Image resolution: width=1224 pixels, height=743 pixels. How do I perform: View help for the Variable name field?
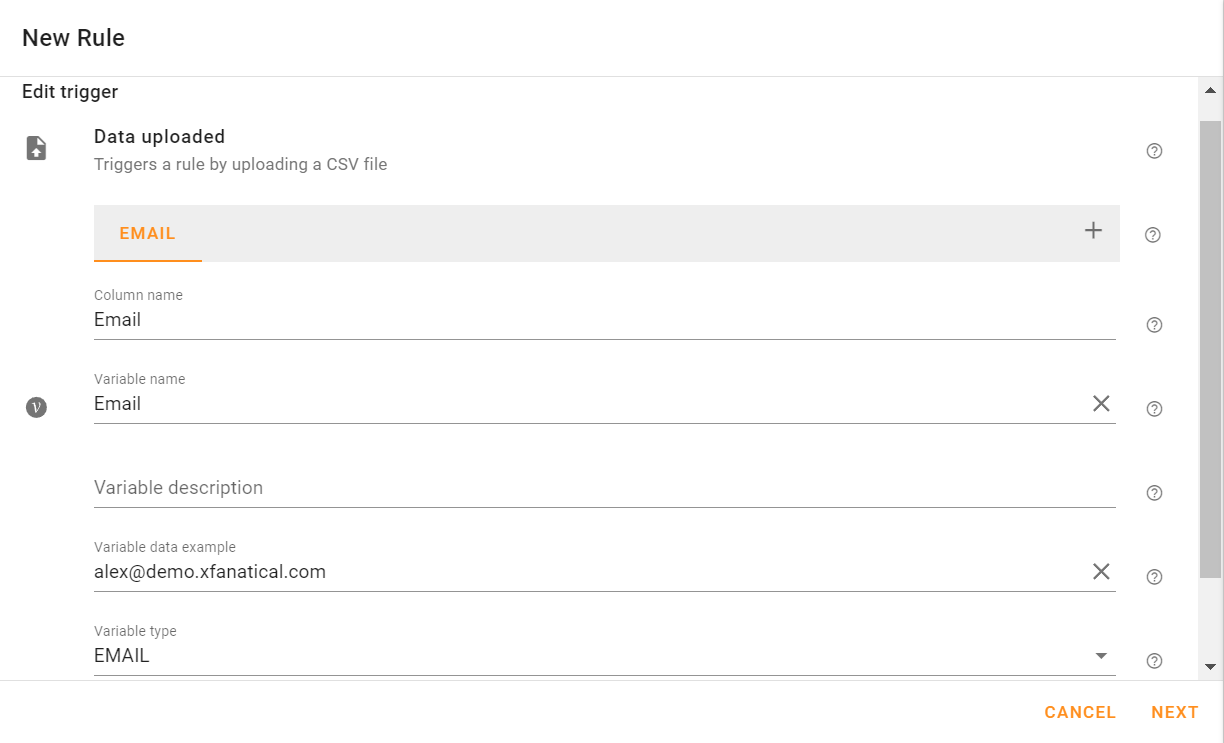click(x=1153, y=408)
